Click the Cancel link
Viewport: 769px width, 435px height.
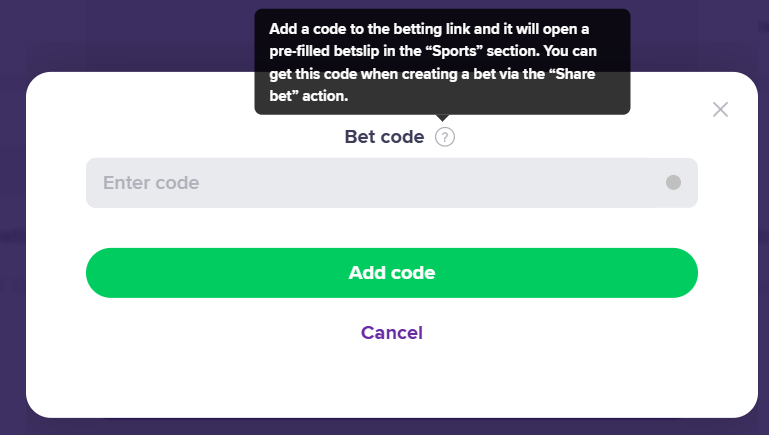click(392, 333)
